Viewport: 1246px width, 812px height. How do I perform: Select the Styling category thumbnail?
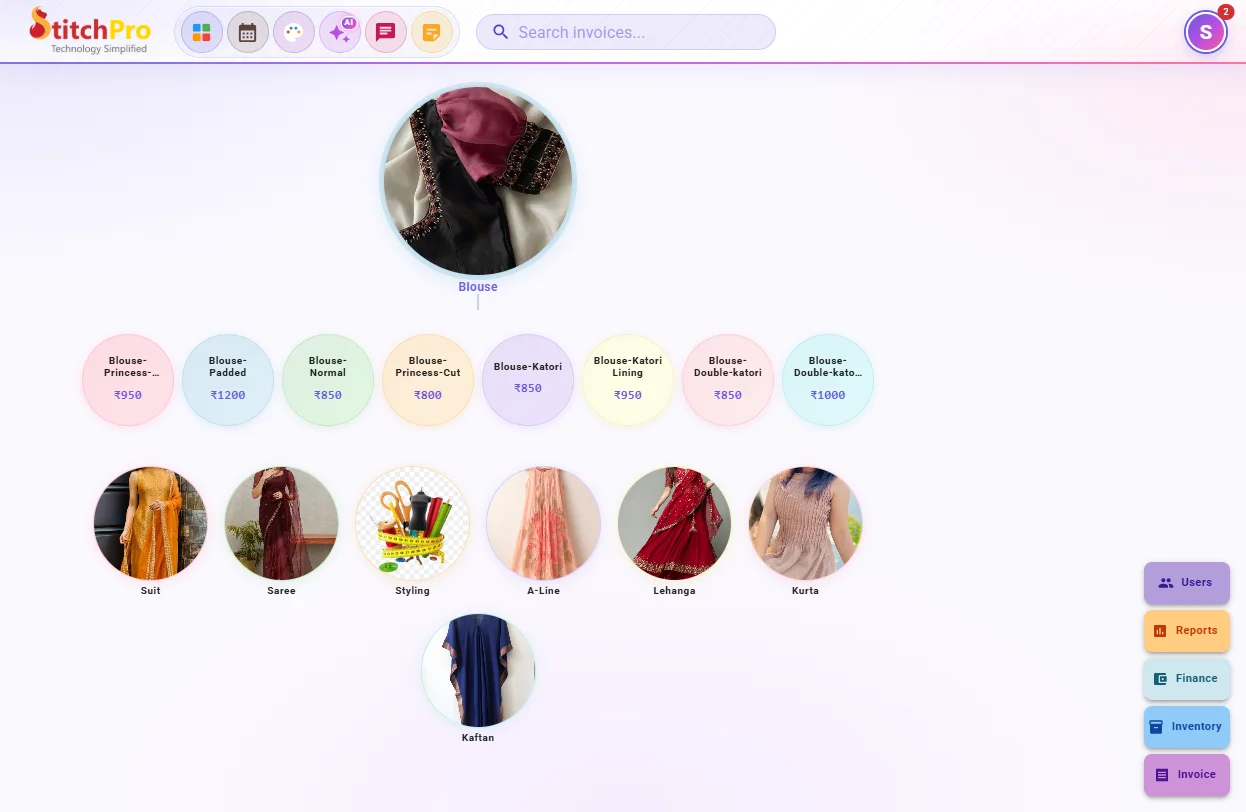pos(412,523)
